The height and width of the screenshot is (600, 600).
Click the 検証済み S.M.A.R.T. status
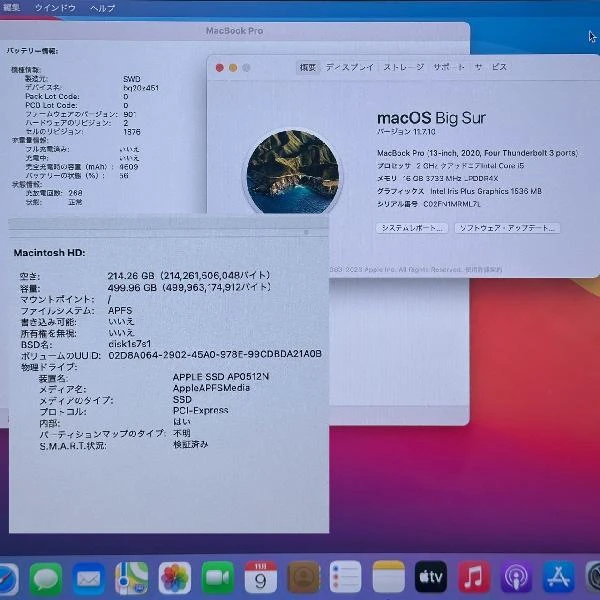coord(191,445)
